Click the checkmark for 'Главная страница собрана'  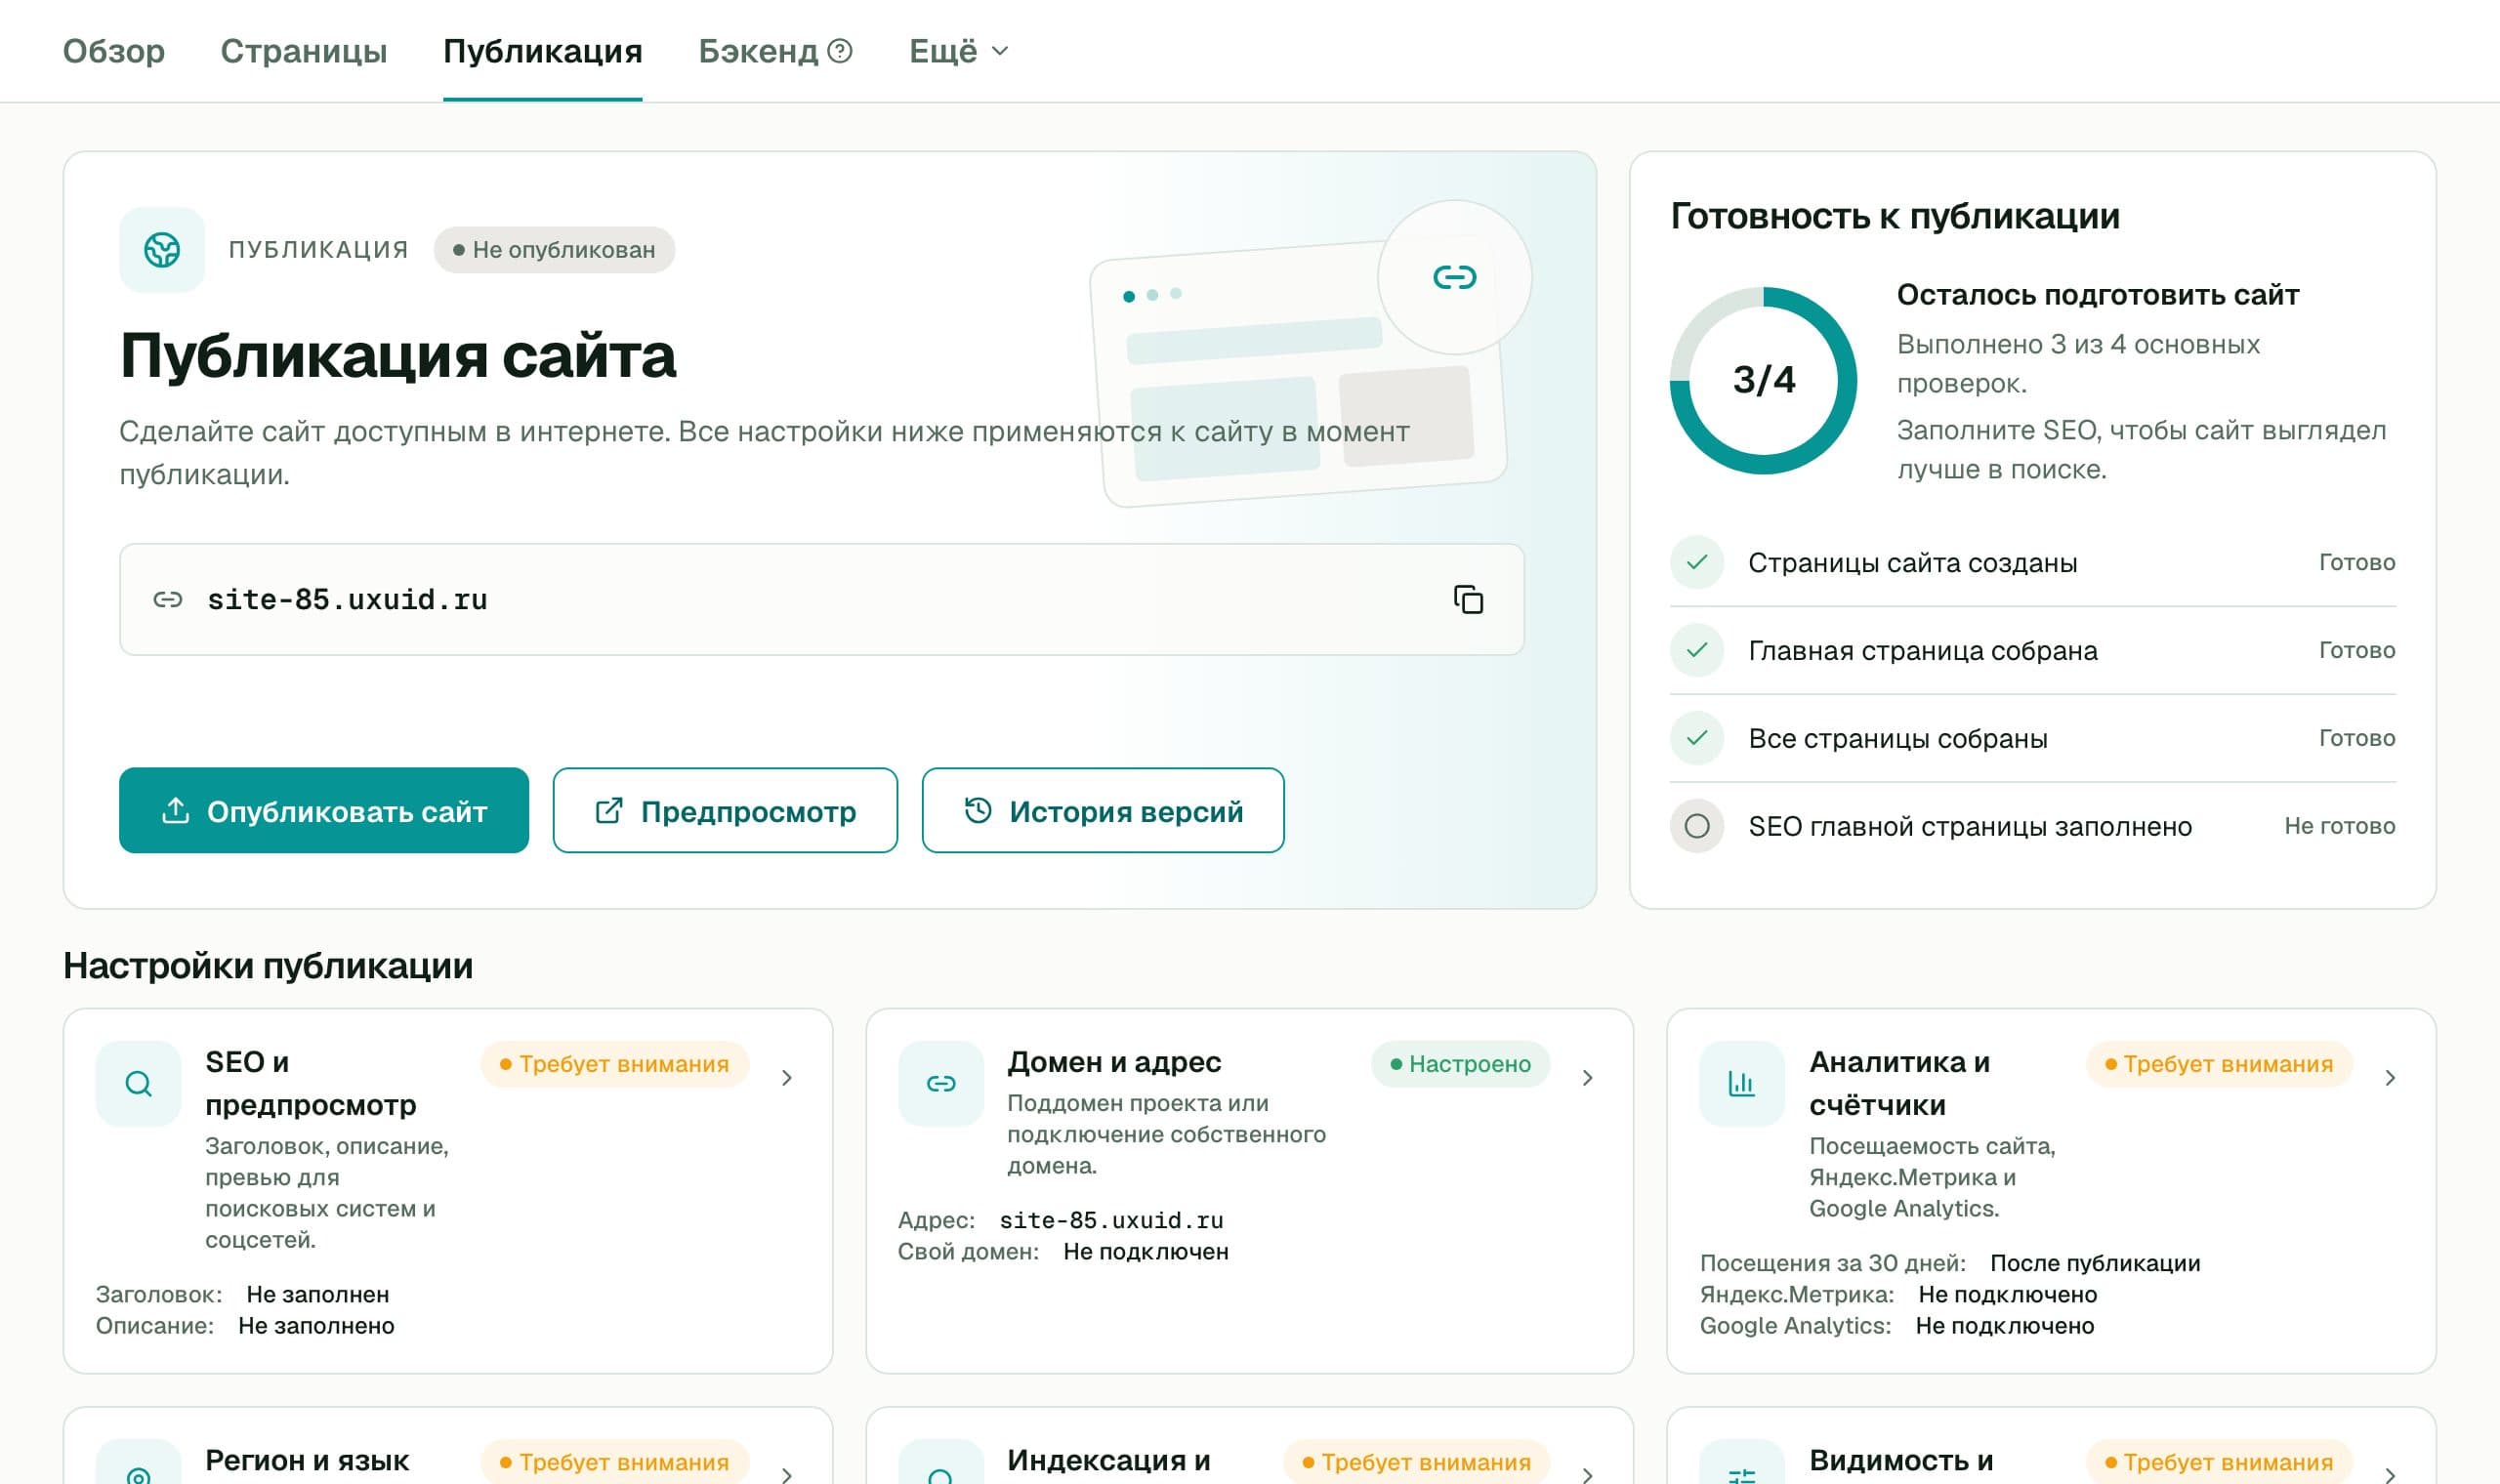[x=1697, y=650]
